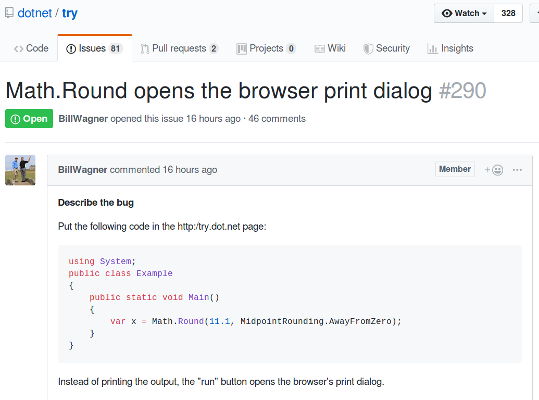539x400 pixels.
Task: Click the Projects count badge 0
Action: coord(291,48)
